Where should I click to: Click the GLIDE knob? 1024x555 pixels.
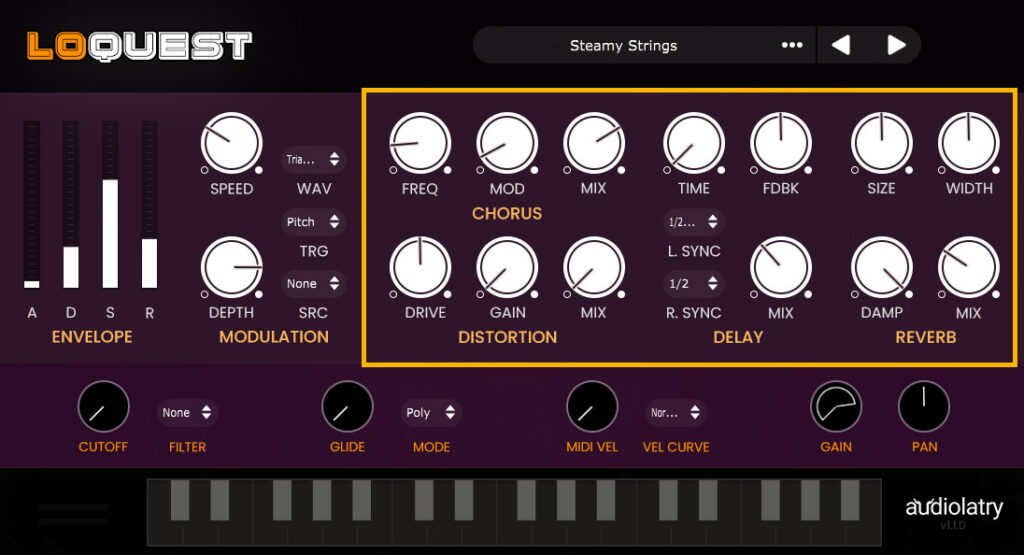347,406
